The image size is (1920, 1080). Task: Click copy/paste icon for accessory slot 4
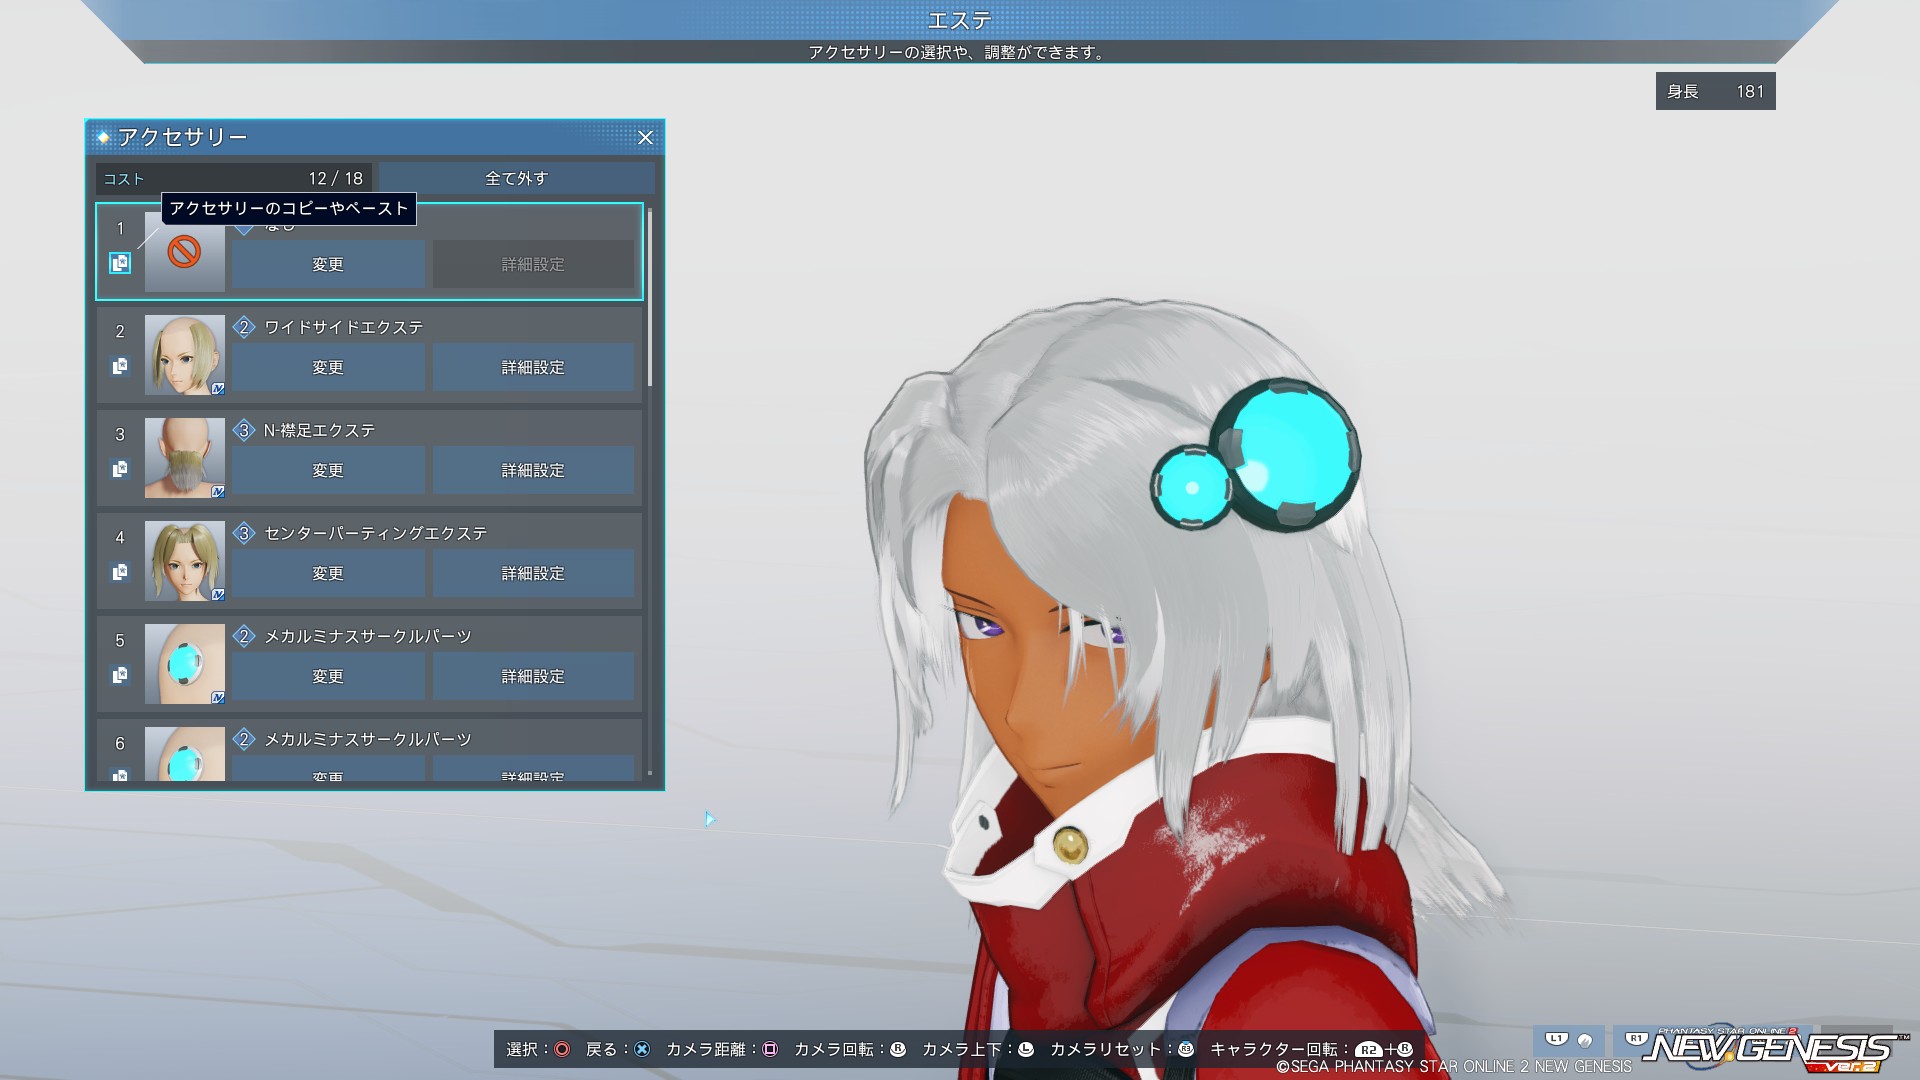tap(120, 572)
